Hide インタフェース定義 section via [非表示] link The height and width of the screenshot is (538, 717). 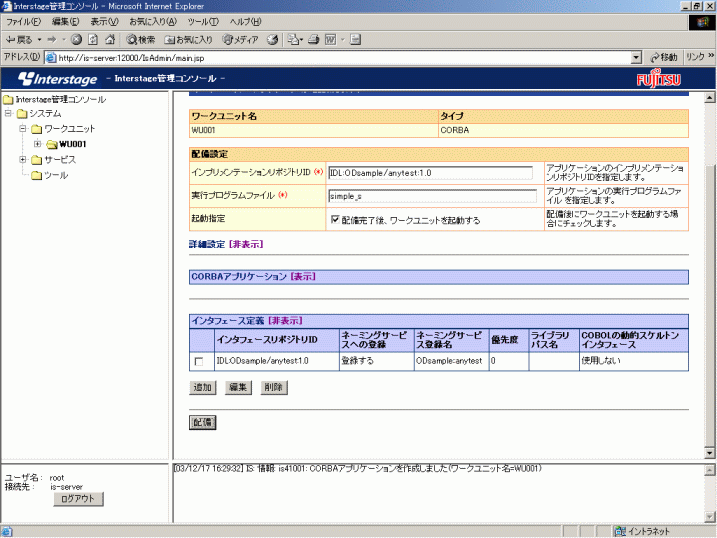coord(285,321)
